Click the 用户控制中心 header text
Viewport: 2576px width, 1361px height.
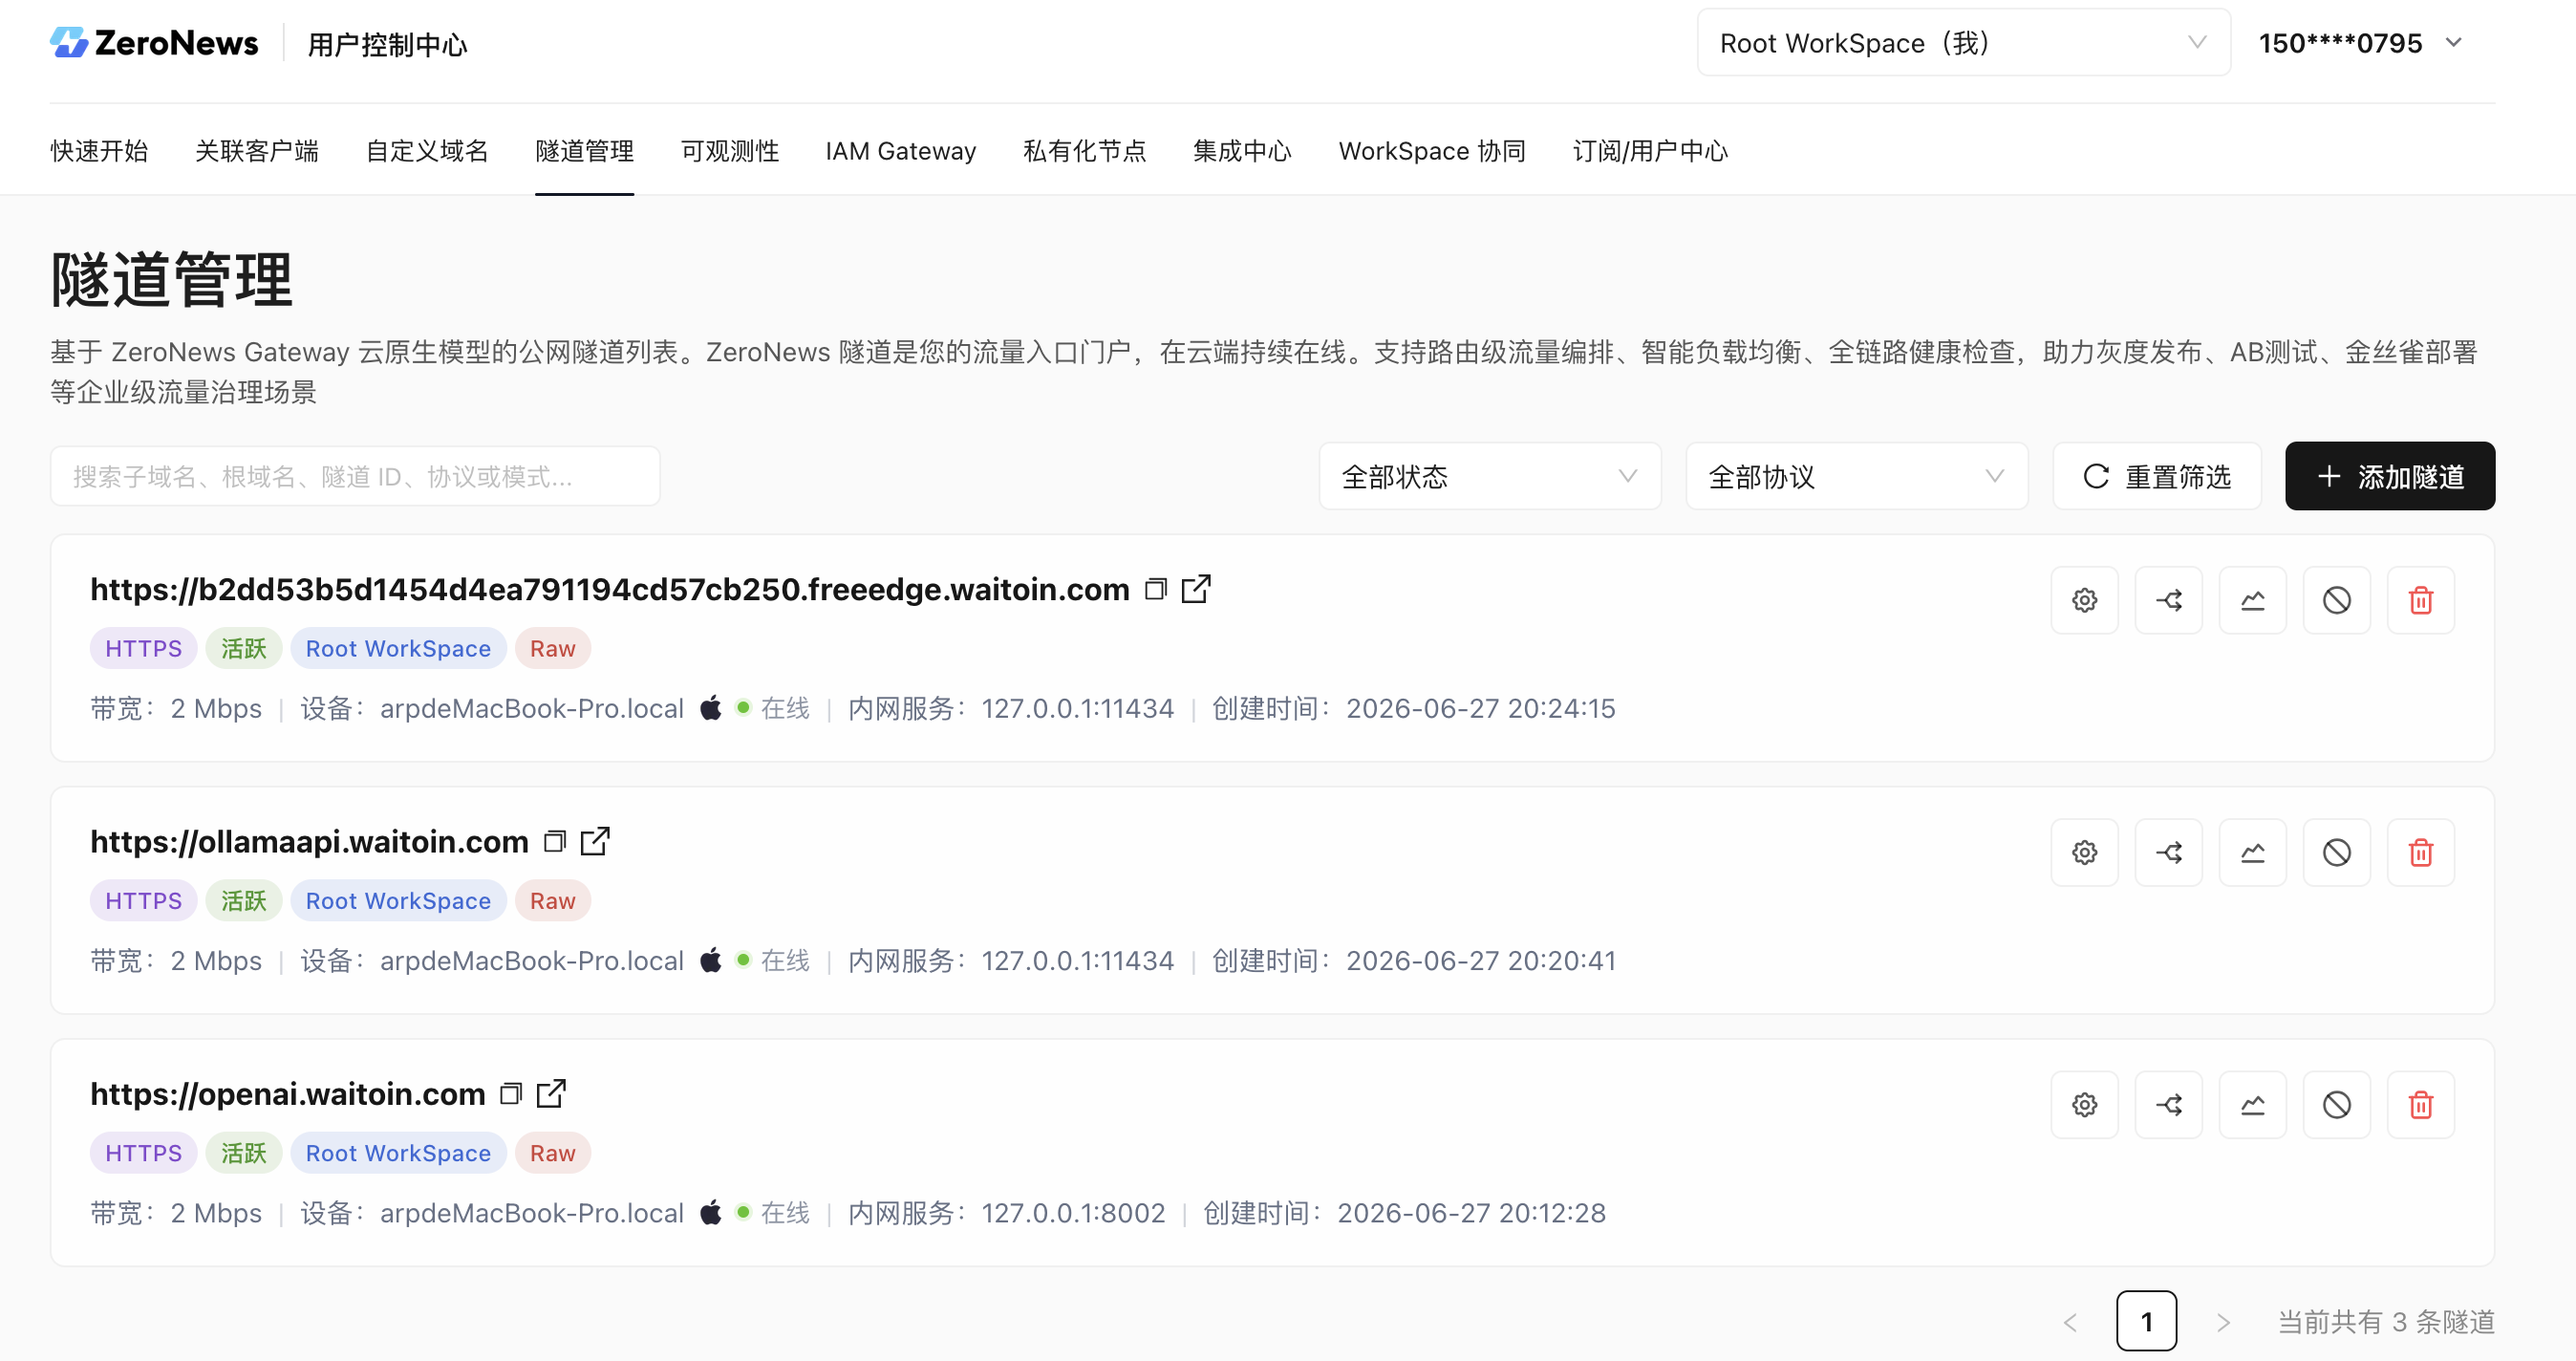388,45
